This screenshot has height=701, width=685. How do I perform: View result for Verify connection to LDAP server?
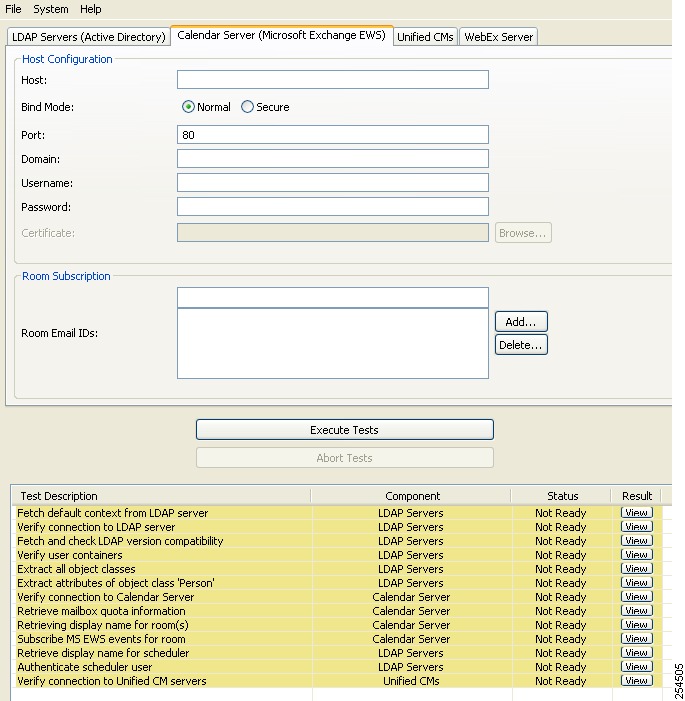click(636, 527)
